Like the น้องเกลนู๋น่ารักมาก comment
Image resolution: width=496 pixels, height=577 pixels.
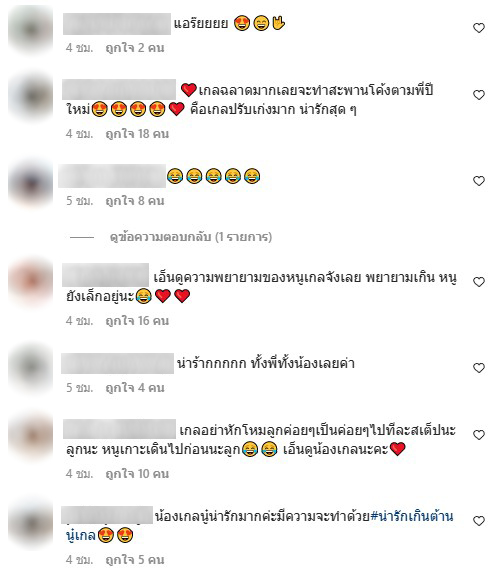click(x=478, y=521)
